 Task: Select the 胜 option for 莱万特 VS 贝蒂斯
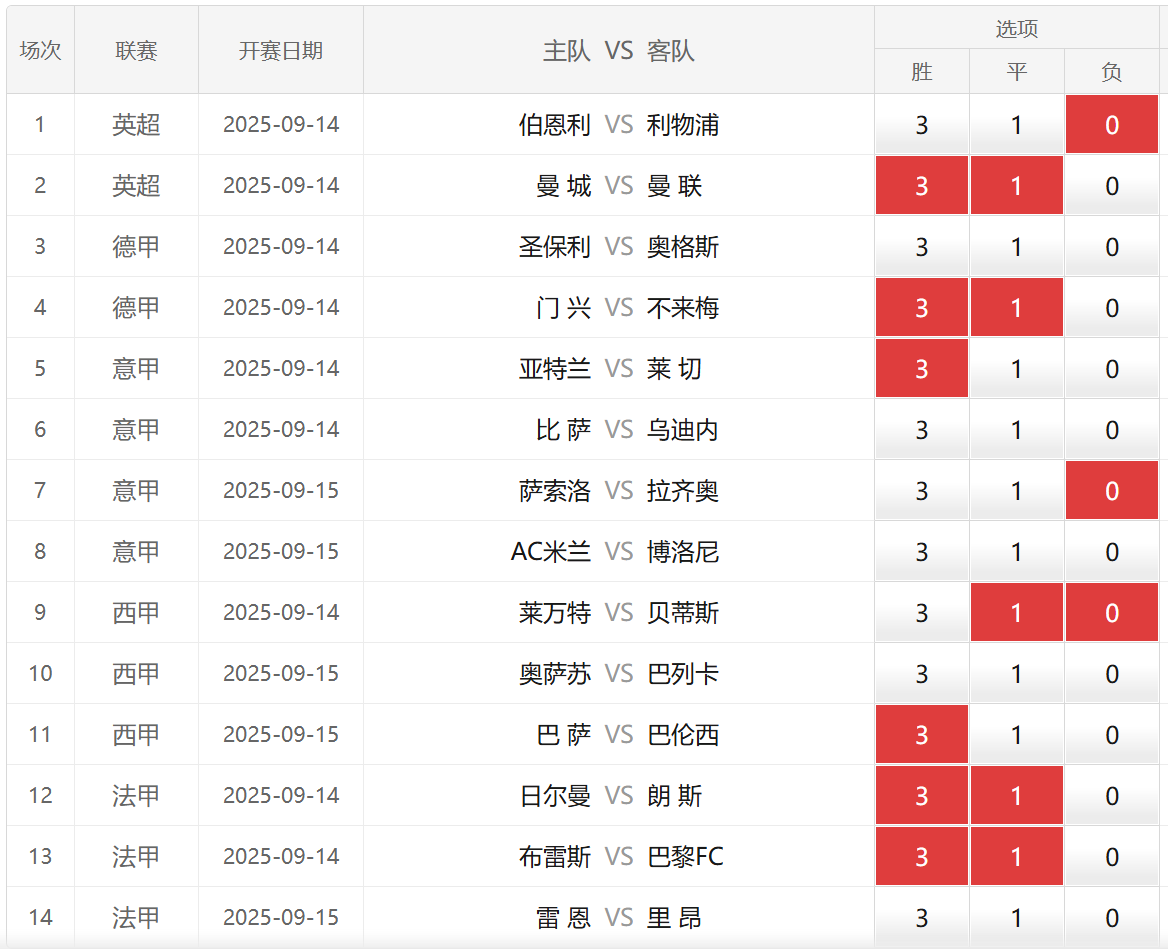921,613
